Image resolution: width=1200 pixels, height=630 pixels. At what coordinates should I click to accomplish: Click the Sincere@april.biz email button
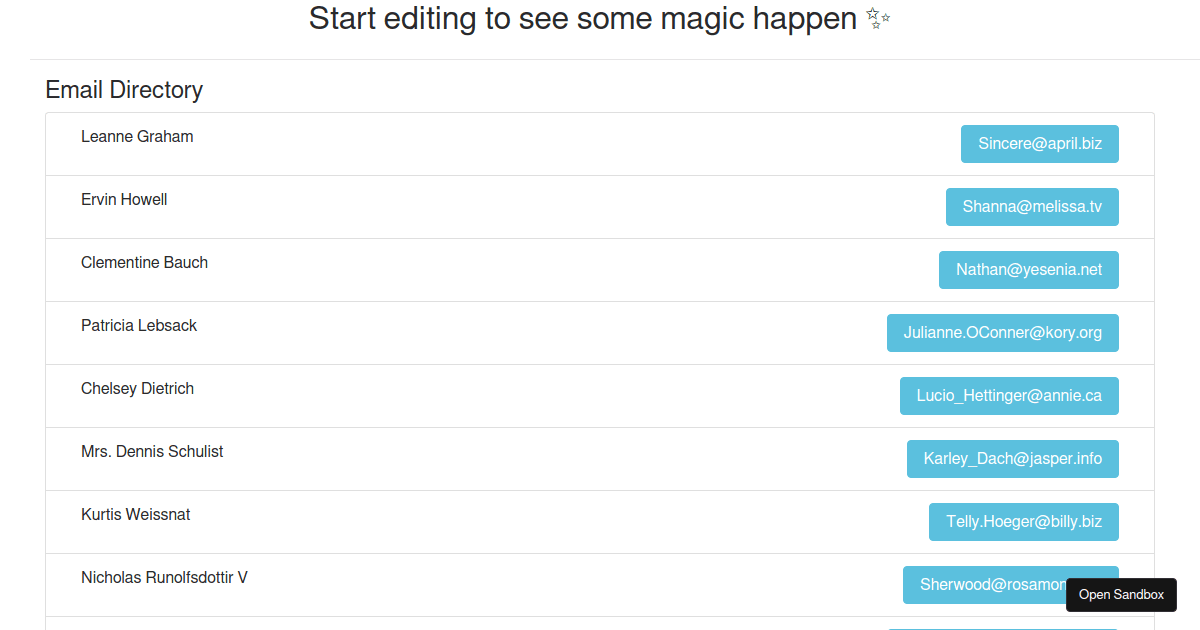1039,144
